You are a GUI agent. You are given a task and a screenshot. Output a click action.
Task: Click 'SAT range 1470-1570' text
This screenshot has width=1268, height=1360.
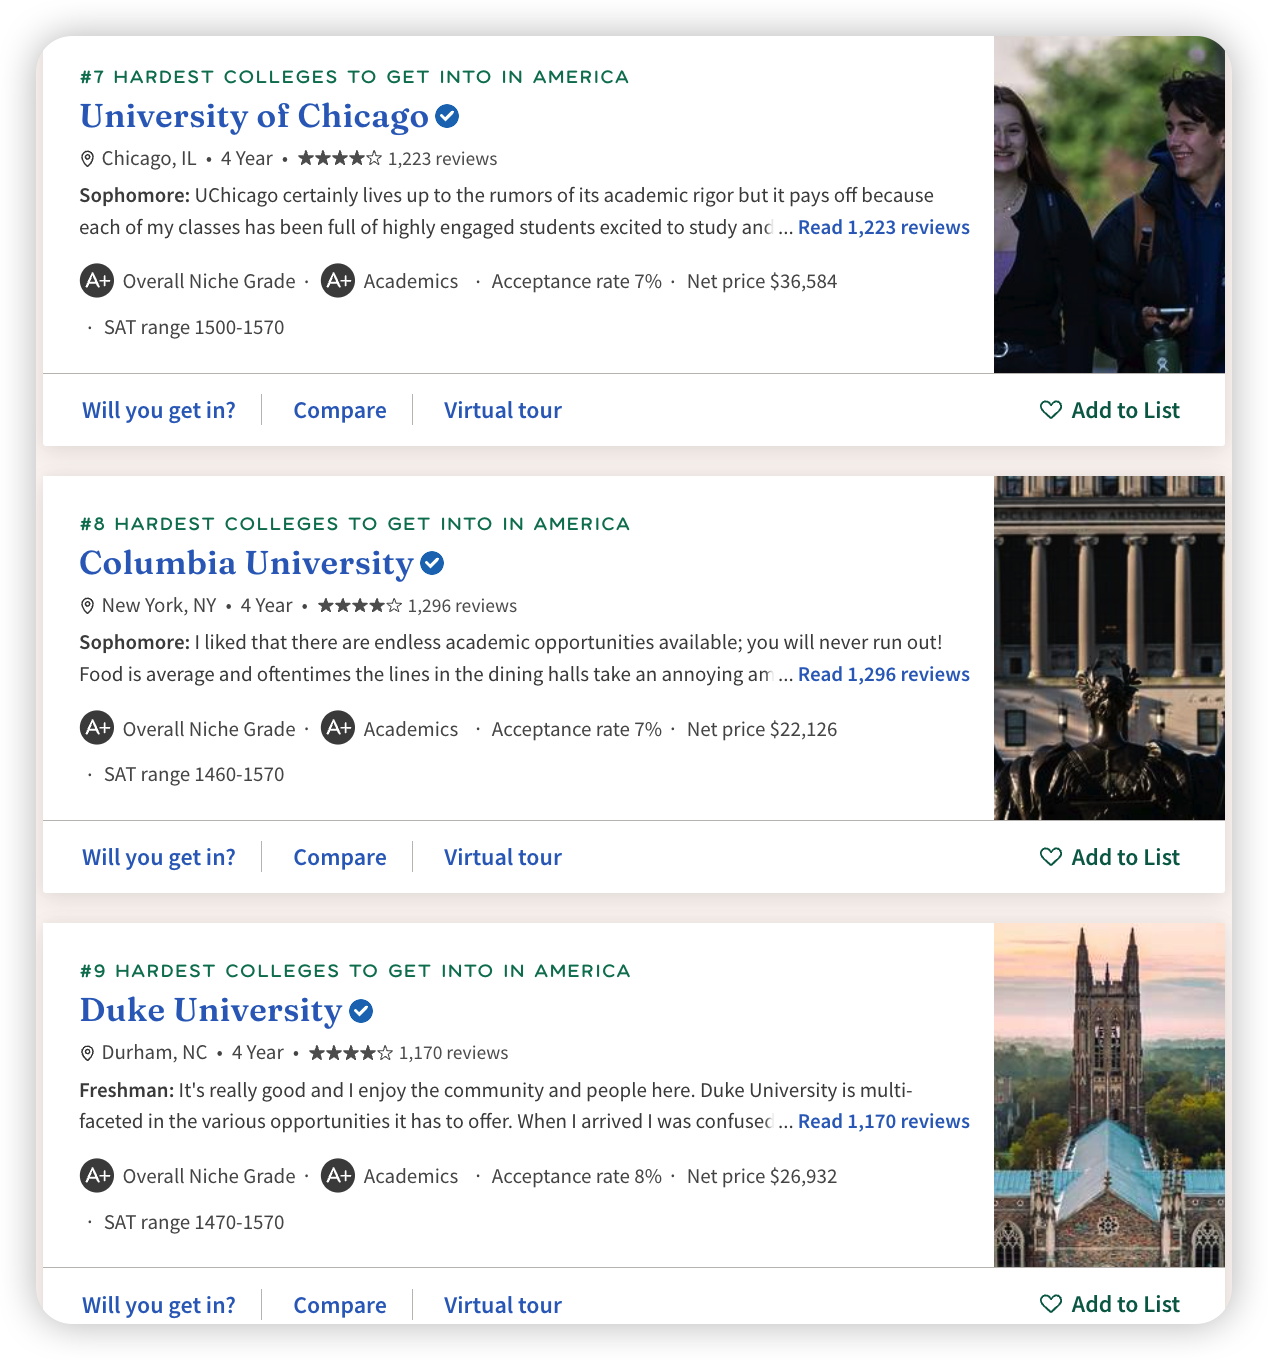(x=194, y=1222)
